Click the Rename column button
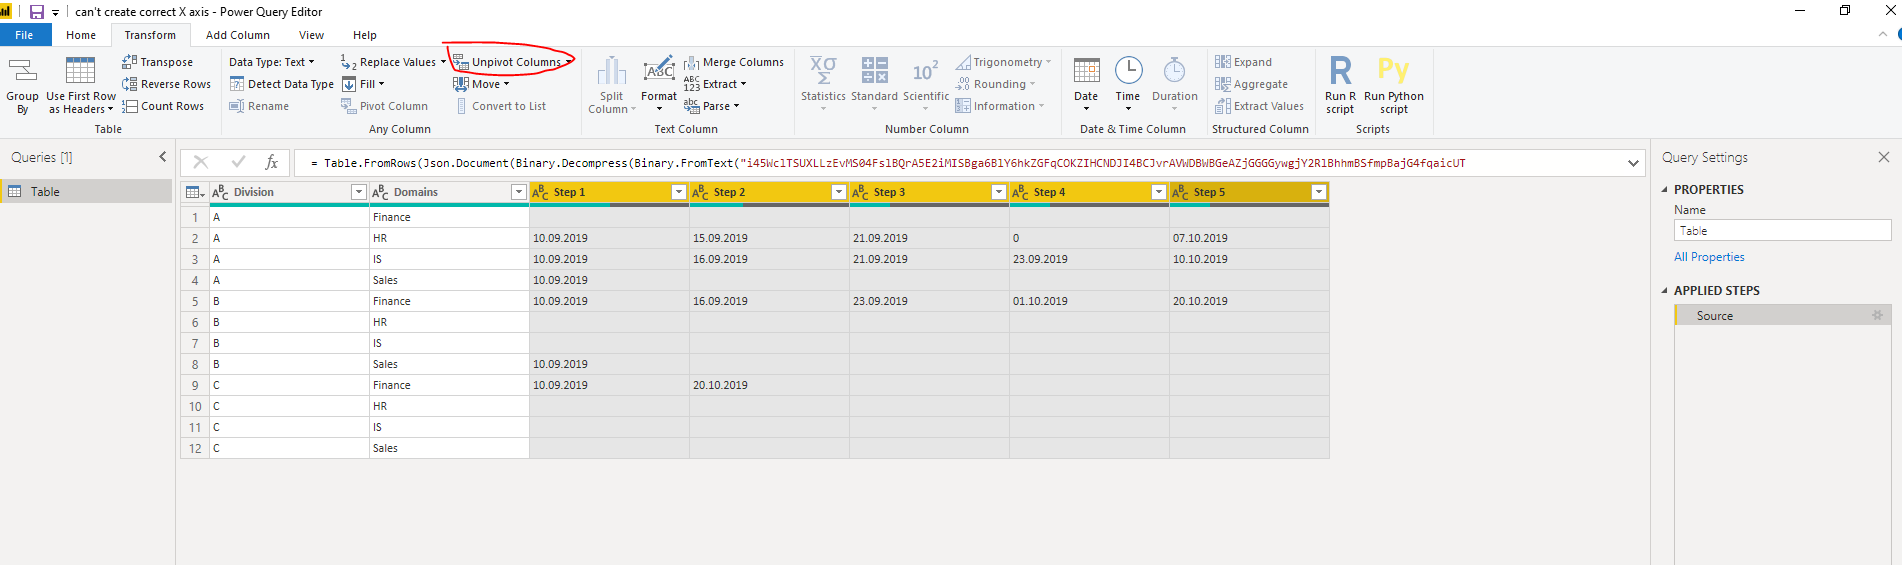Viewport: 1902px width, 565px height. click(259, 106)
